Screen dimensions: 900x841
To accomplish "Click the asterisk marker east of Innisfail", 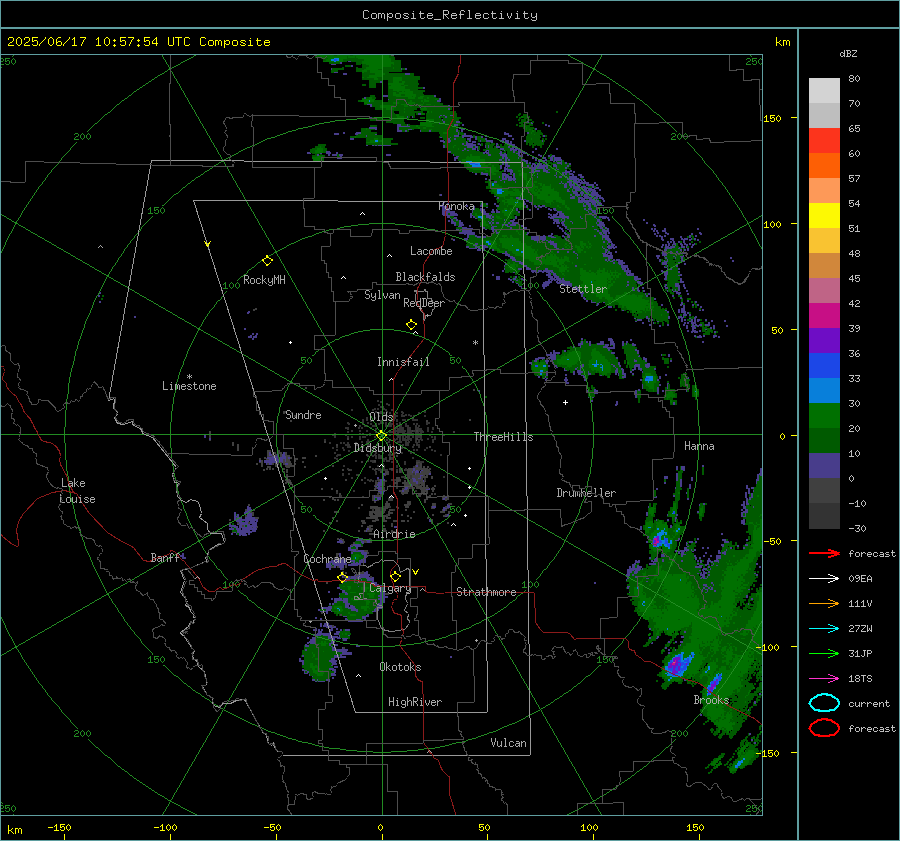I will point(475,343).
